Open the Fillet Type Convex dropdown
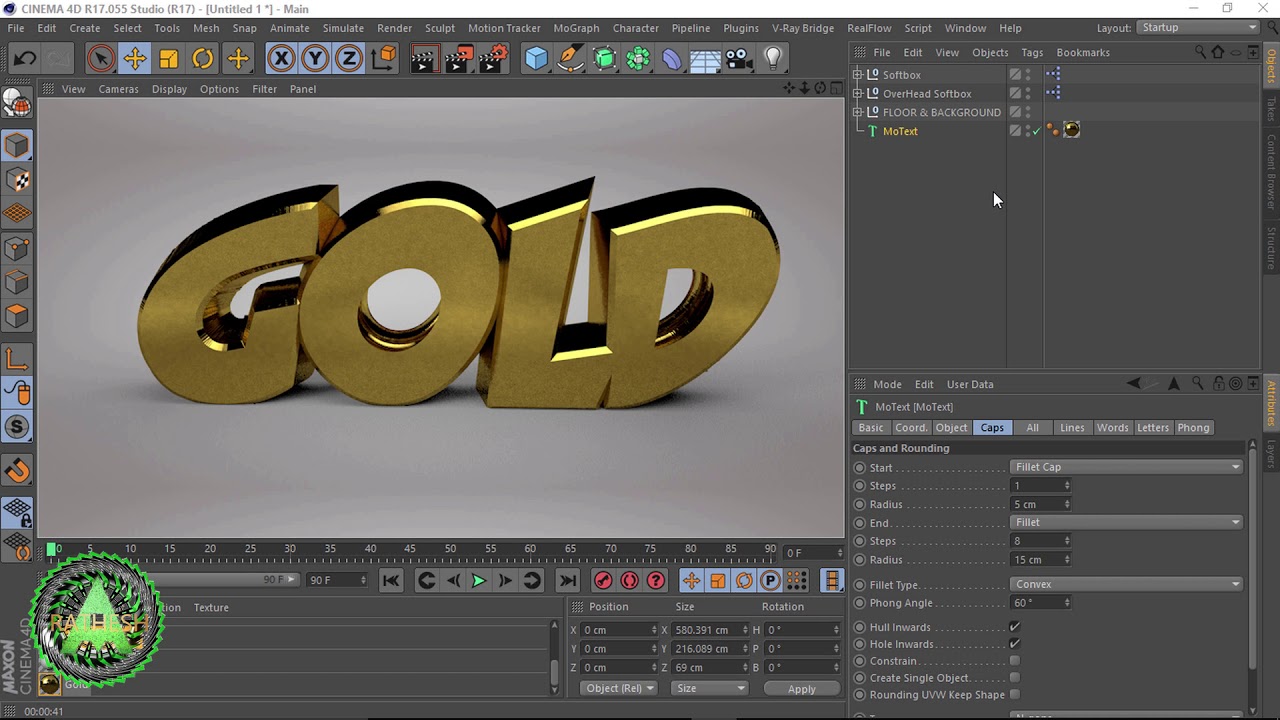Screen dimensions: 1280x720 [1126, 584]
